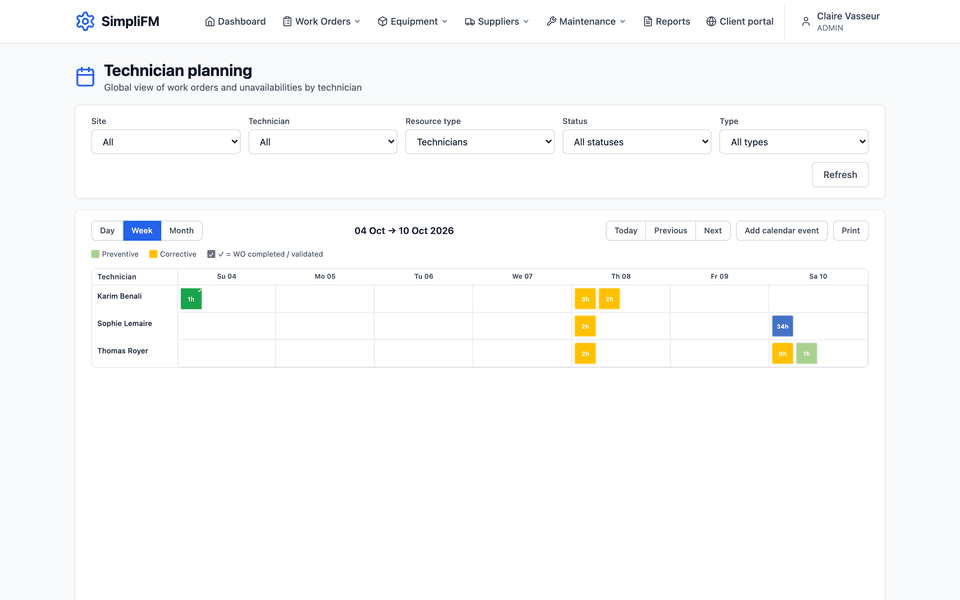Open the Reports document icon

pos(647,21)
